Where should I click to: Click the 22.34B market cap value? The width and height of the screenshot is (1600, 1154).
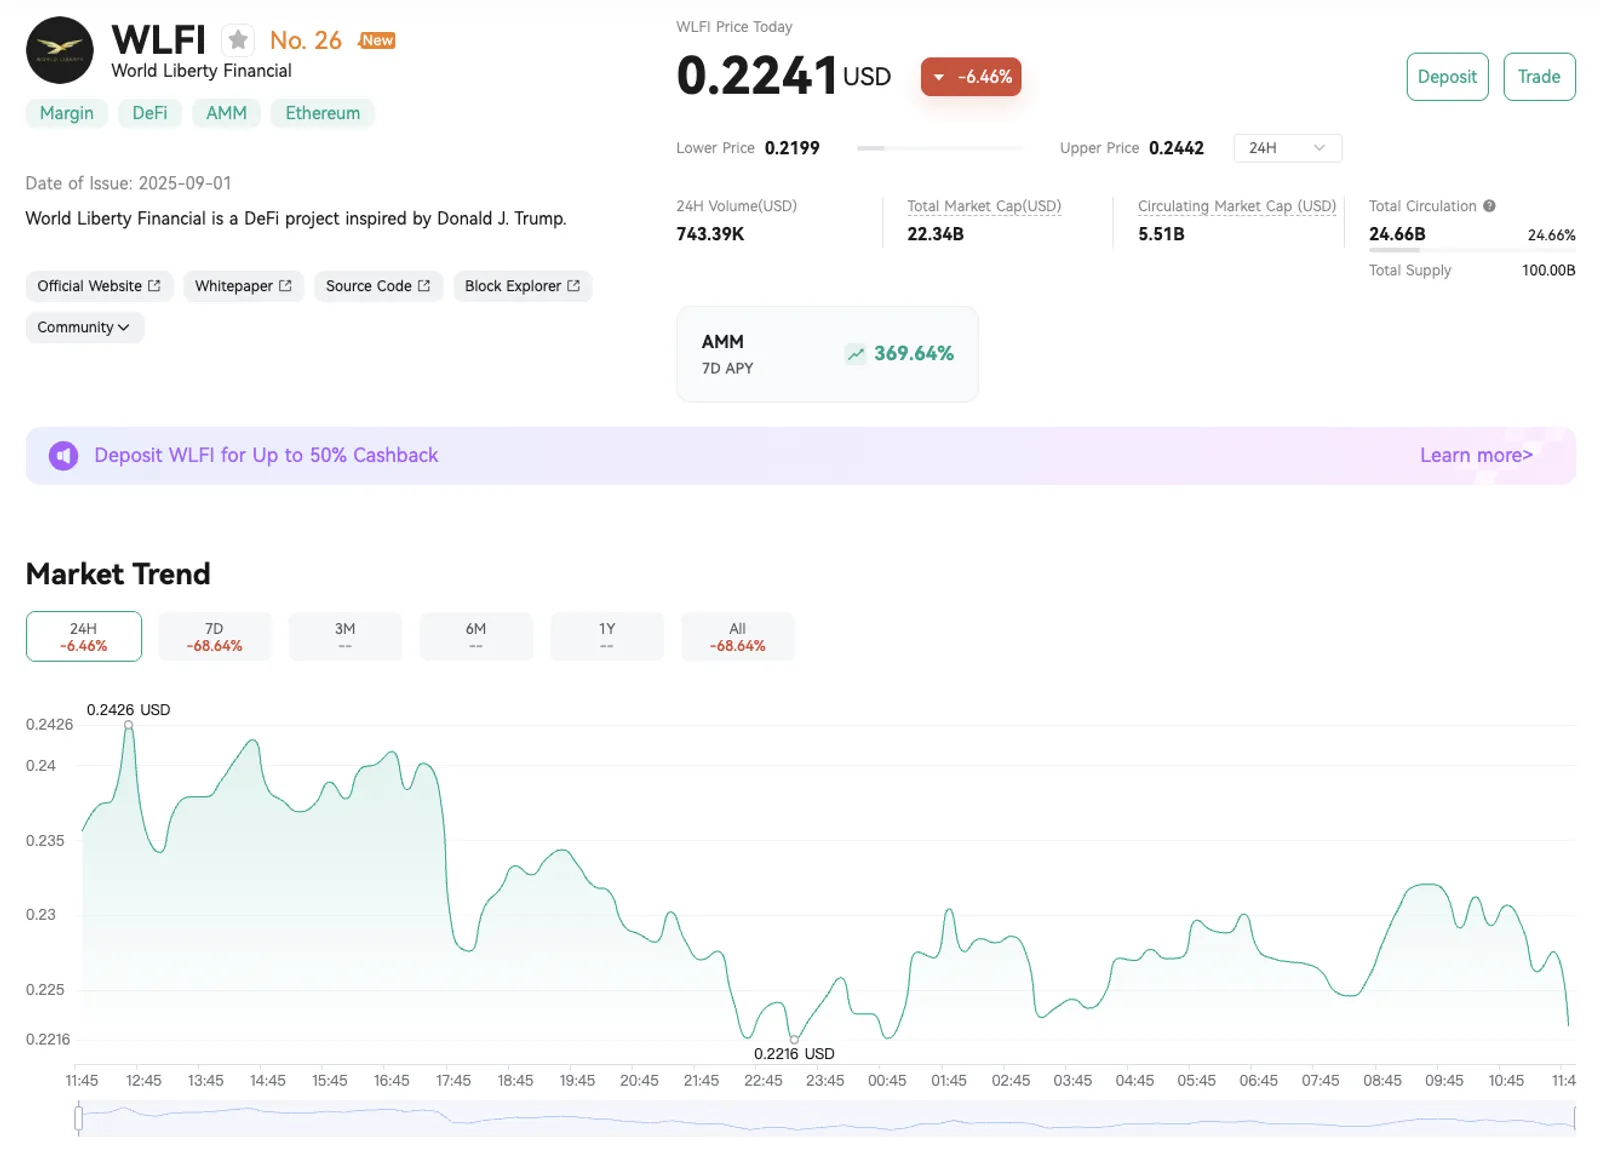click(935, 234)
